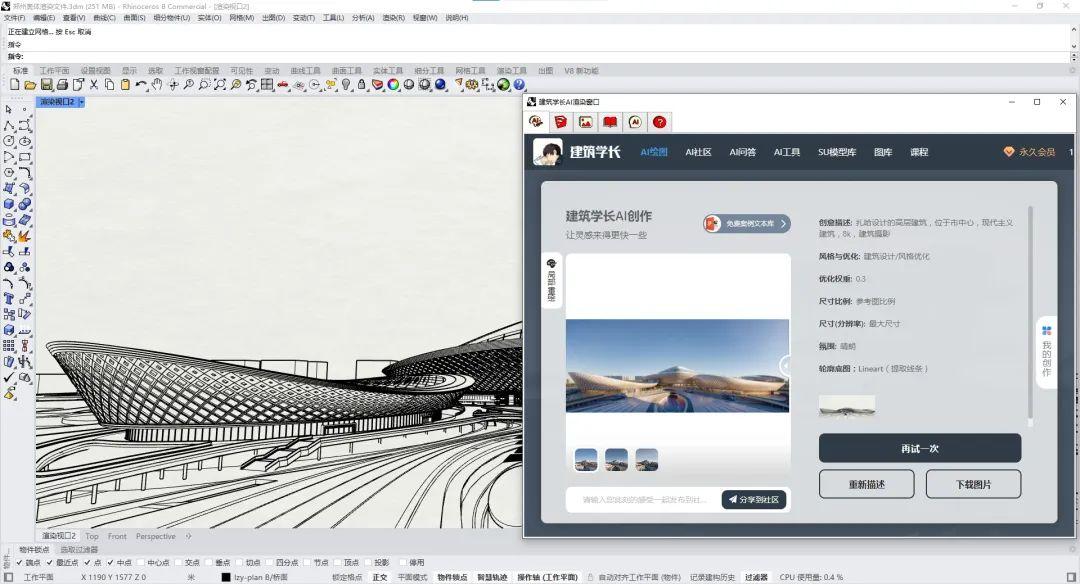The image size is (1080, 584).
Task: Click the SketchUp-style red icon in AI window
Action: 561,122
